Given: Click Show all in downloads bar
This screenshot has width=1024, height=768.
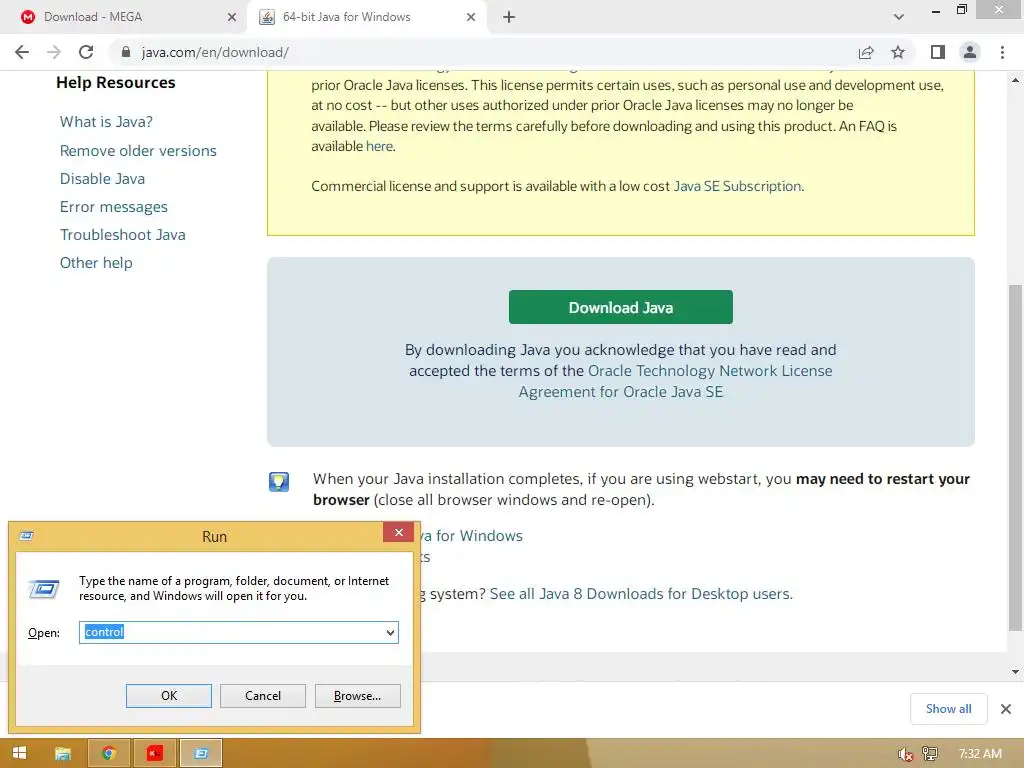Looking at the screenshot, I should pyautogui.click(x=948, y=709).
